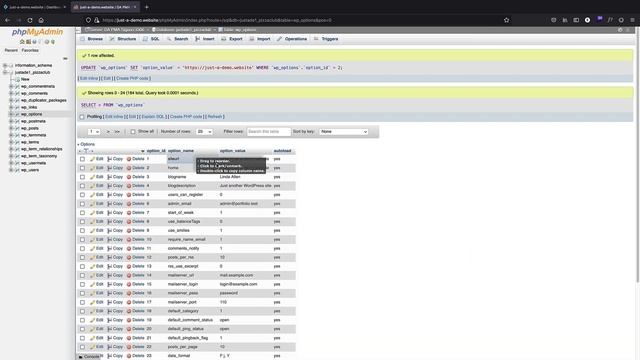Check the row checkbox for posts_per_page

82,347
